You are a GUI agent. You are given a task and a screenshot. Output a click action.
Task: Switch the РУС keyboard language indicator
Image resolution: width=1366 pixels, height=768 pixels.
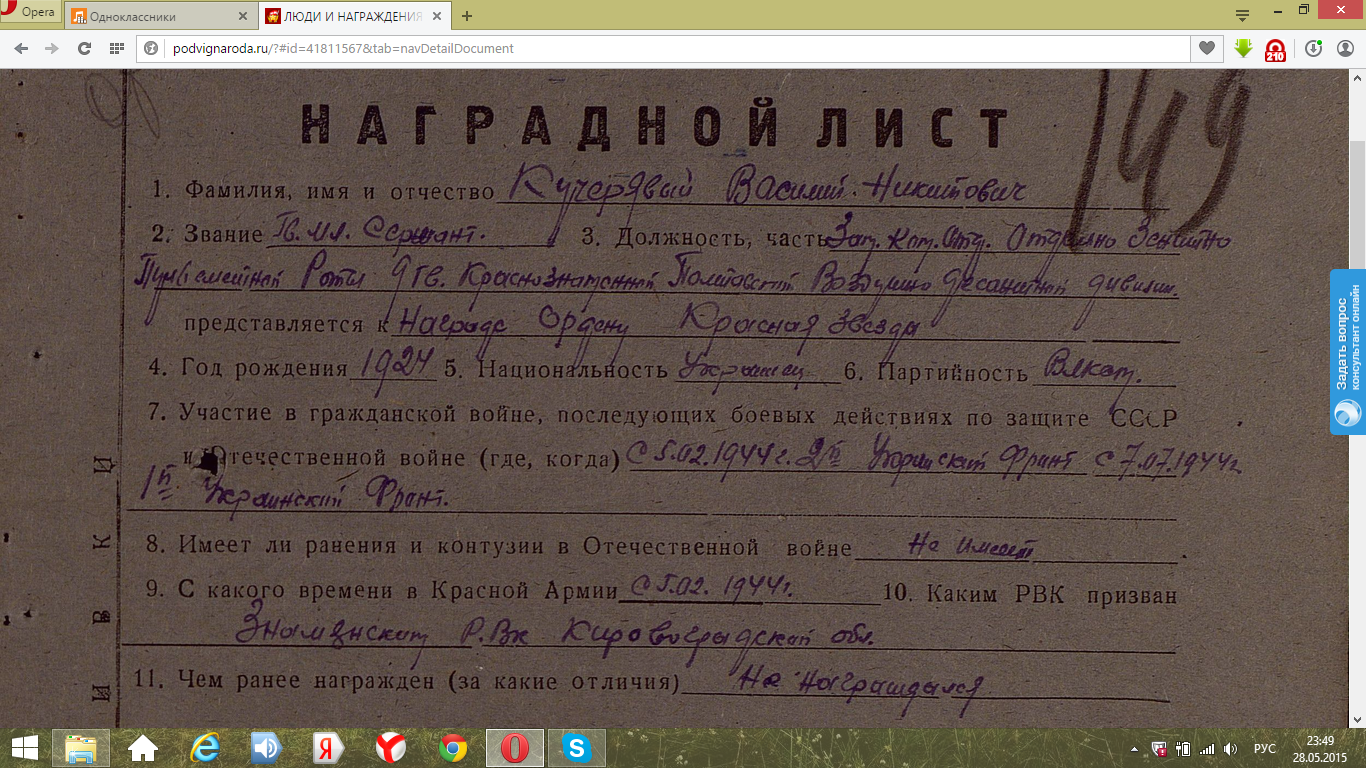(1264, 748)
